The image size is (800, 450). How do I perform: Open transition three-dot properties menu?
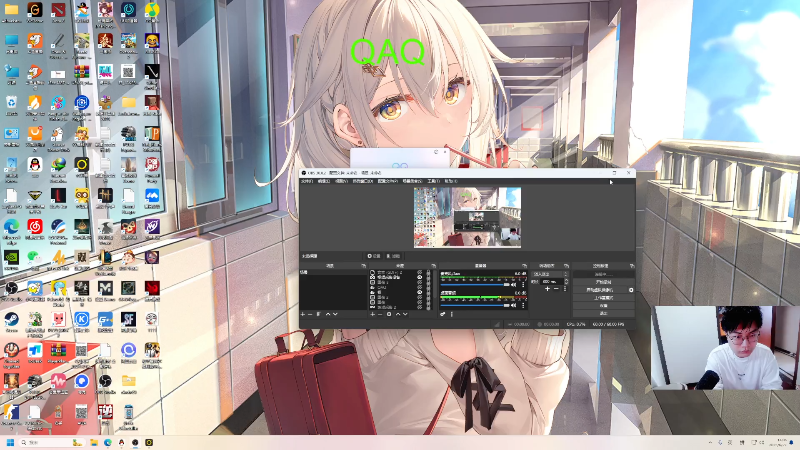pyautogui.click(x=565, y=289)
